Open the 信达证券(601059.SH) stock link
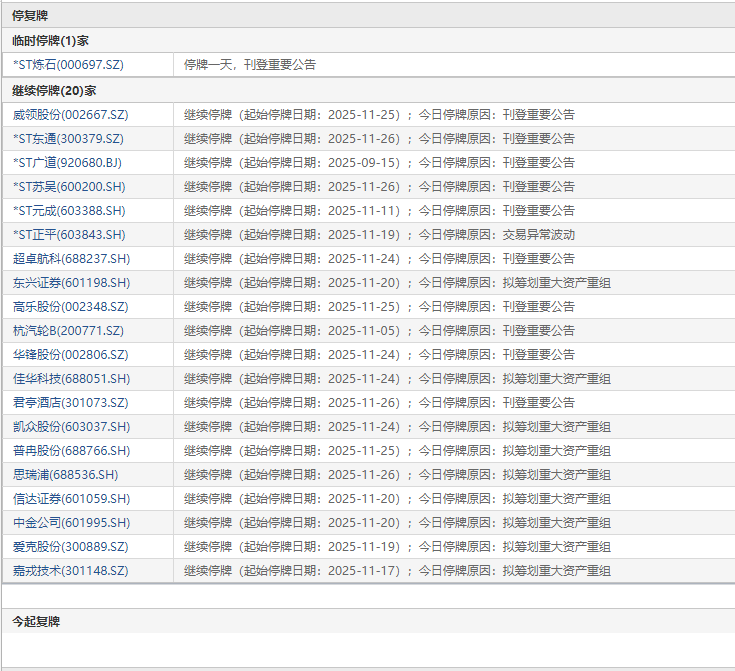This screenshot has height=671, width=735. tap(71, 498)
